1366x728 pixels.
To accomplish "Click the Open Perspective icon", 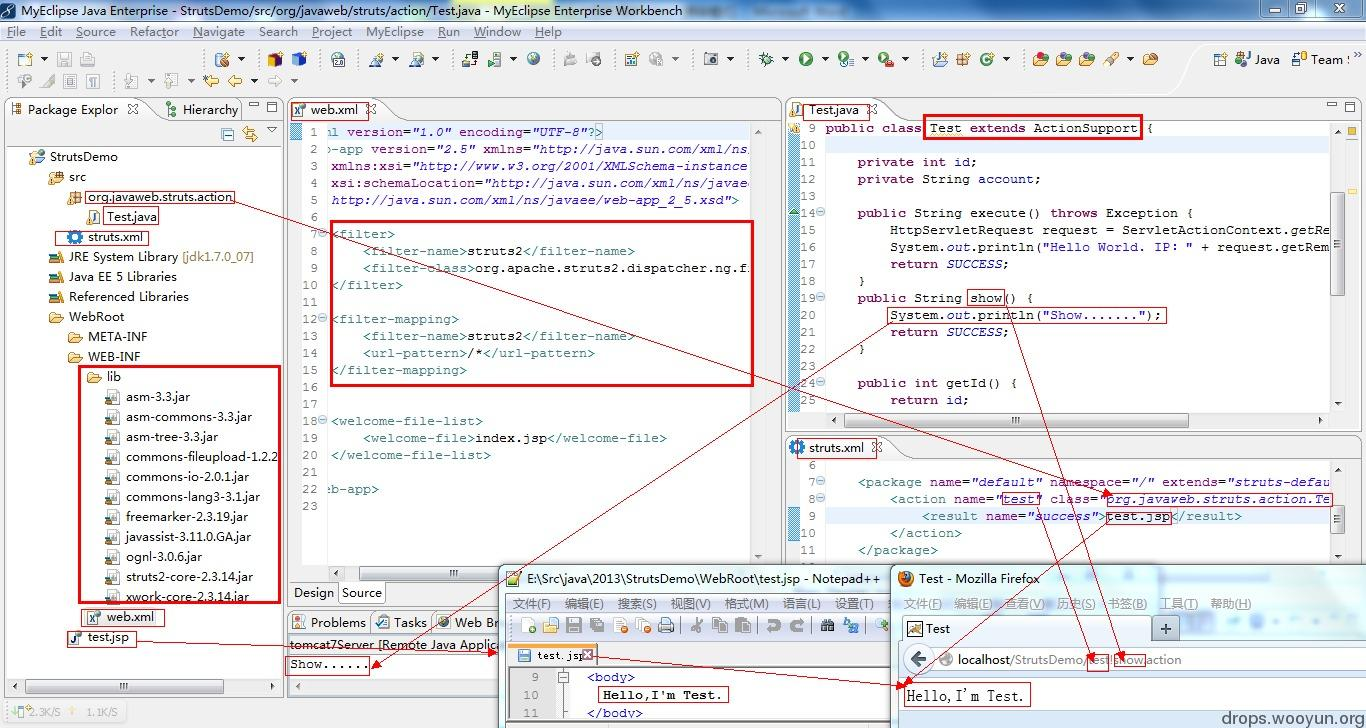I will pyautogui.click(x=1220, y=59).
